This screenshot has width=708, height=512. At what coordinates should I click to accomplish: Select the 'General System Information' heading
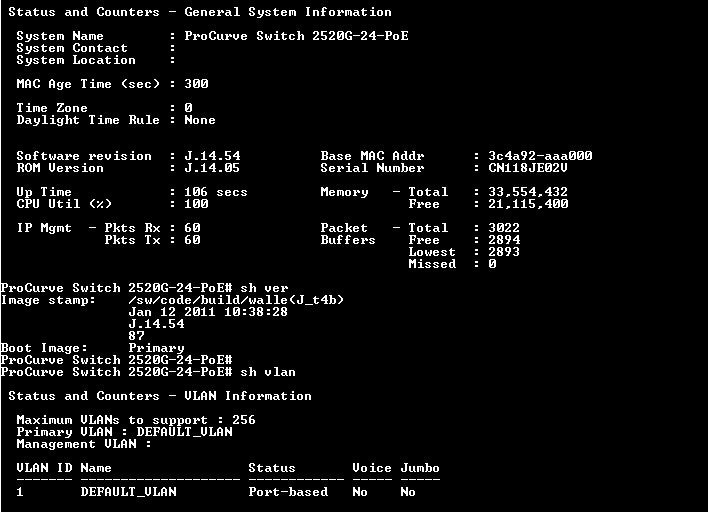coord(288,12)
